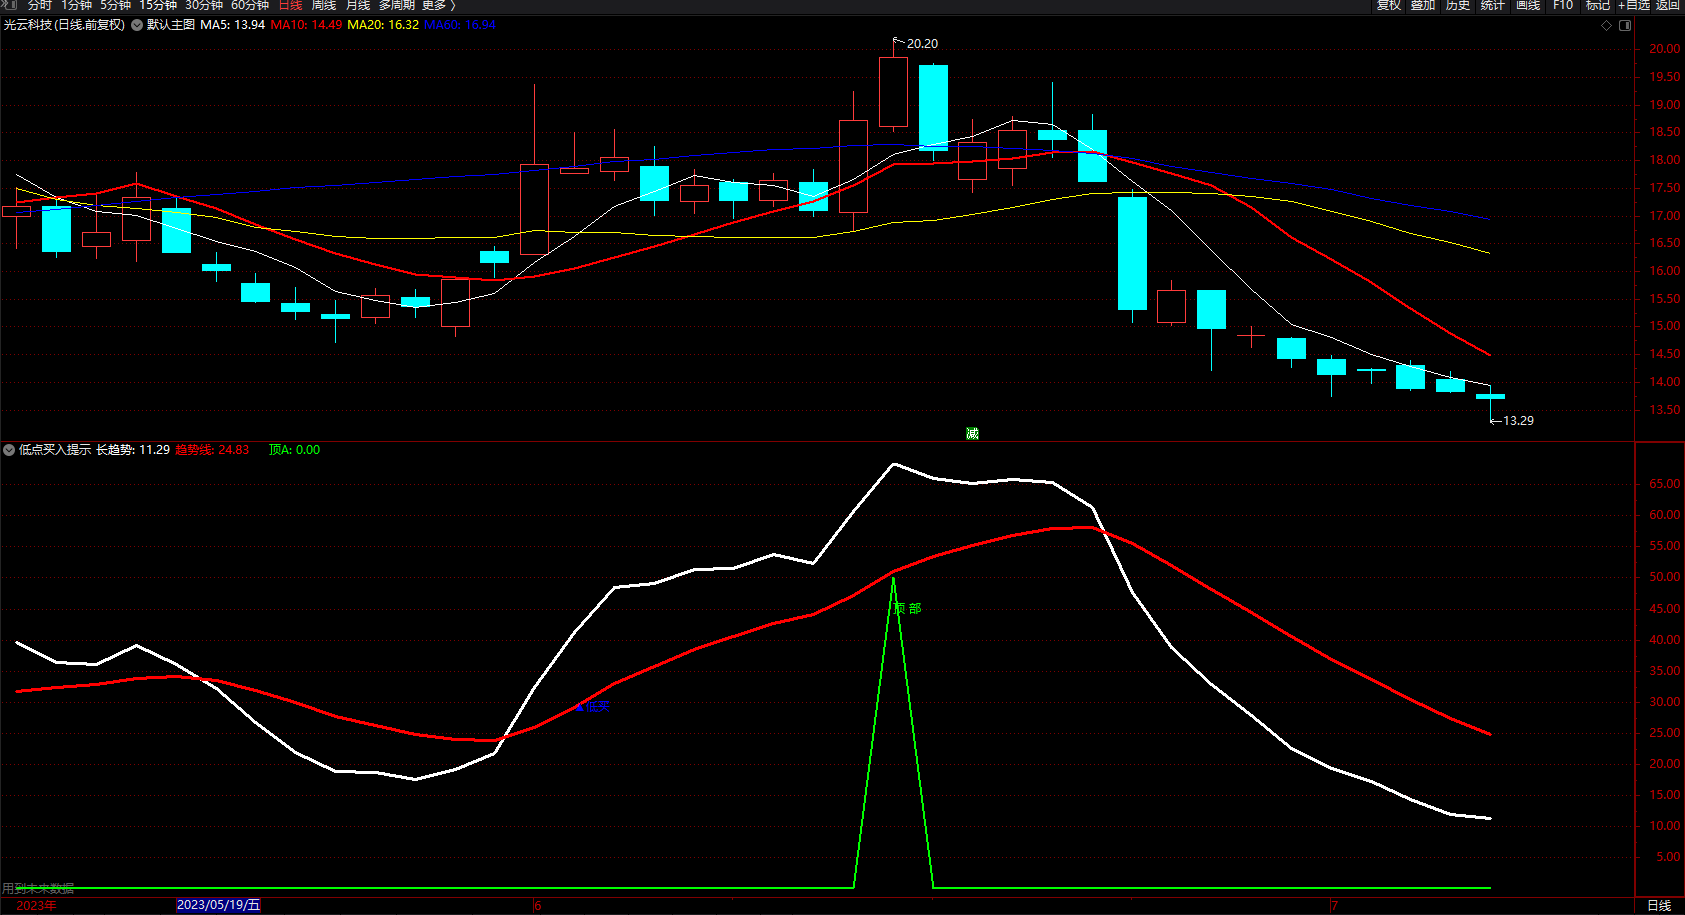Image resolution: width=1685 pixels, height=915 pixels.
Task: Open 低点买入提示 indicator dropdown arrow
Action: tap(9, 450)
